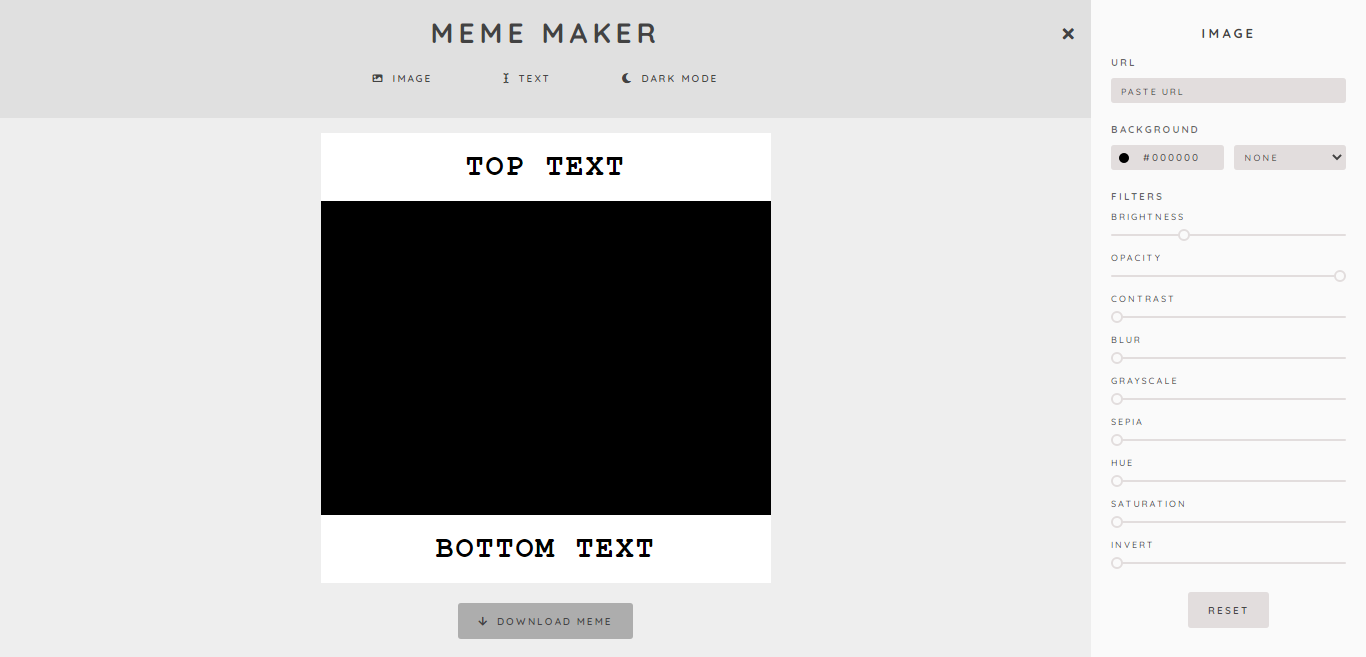Click the Opacity slider handle

coord(1340,276)
